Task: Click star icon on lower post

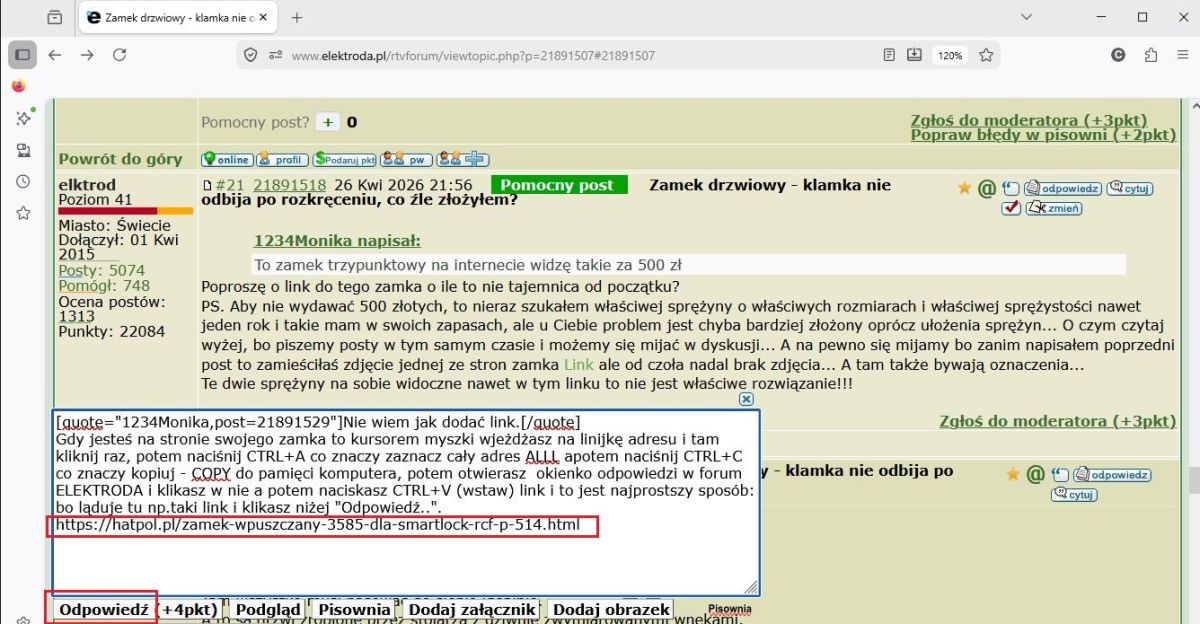Action: pos(1013,474)
